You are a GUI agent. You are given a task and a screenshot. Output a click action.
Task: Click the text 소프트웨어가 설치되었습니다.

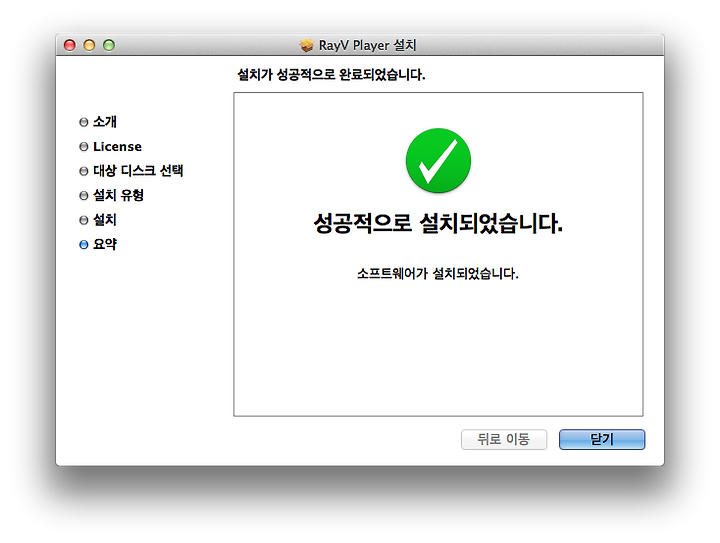438,274
